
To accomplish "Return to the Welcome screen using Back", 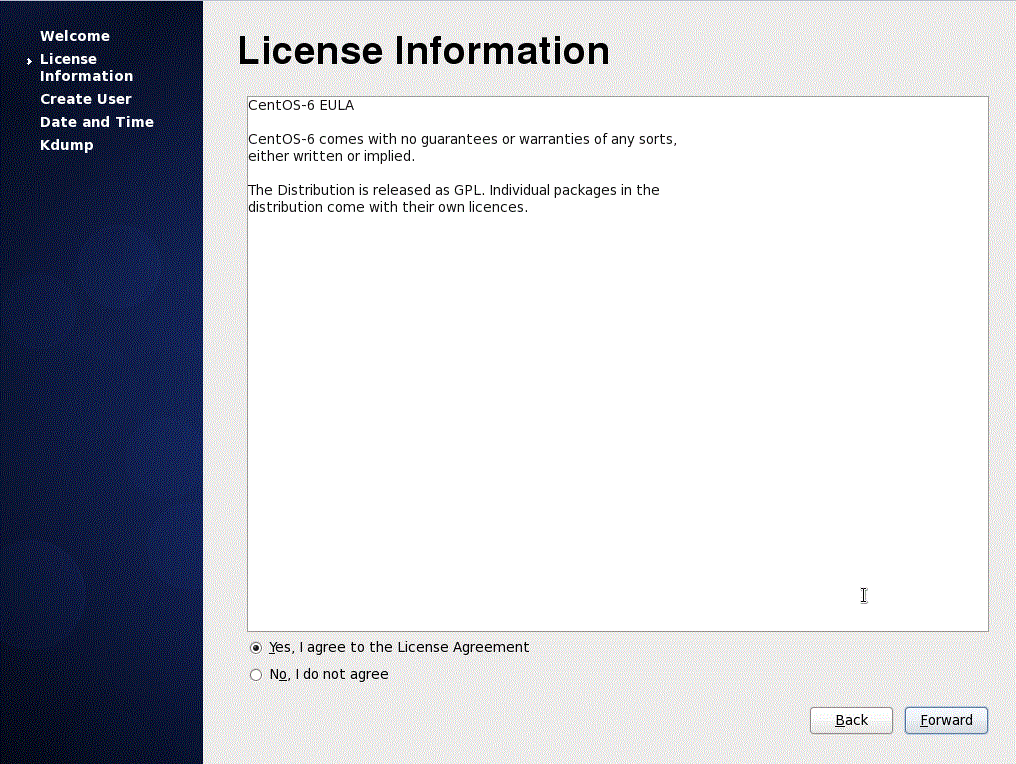I will click(x=851, y=720).
